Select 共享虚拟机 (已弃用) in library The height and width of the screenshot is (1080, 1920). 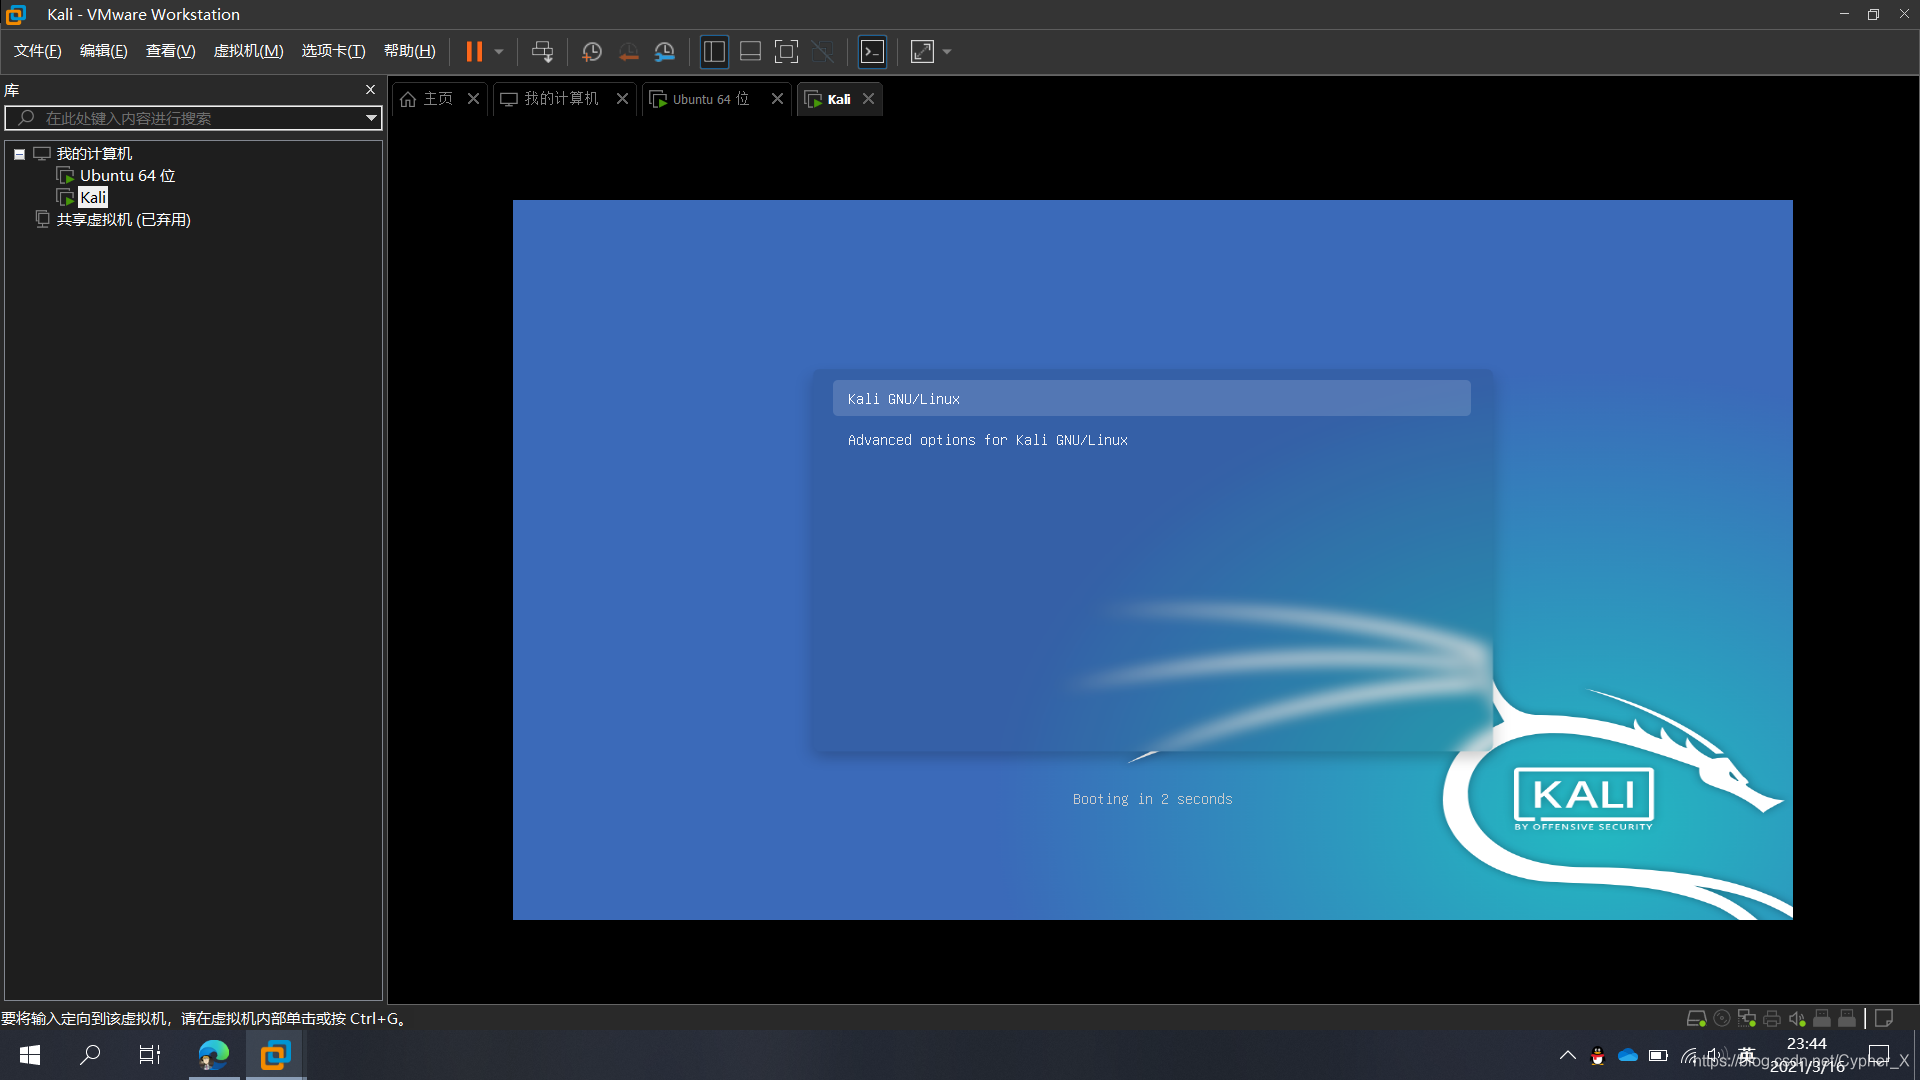pos(123,219)
